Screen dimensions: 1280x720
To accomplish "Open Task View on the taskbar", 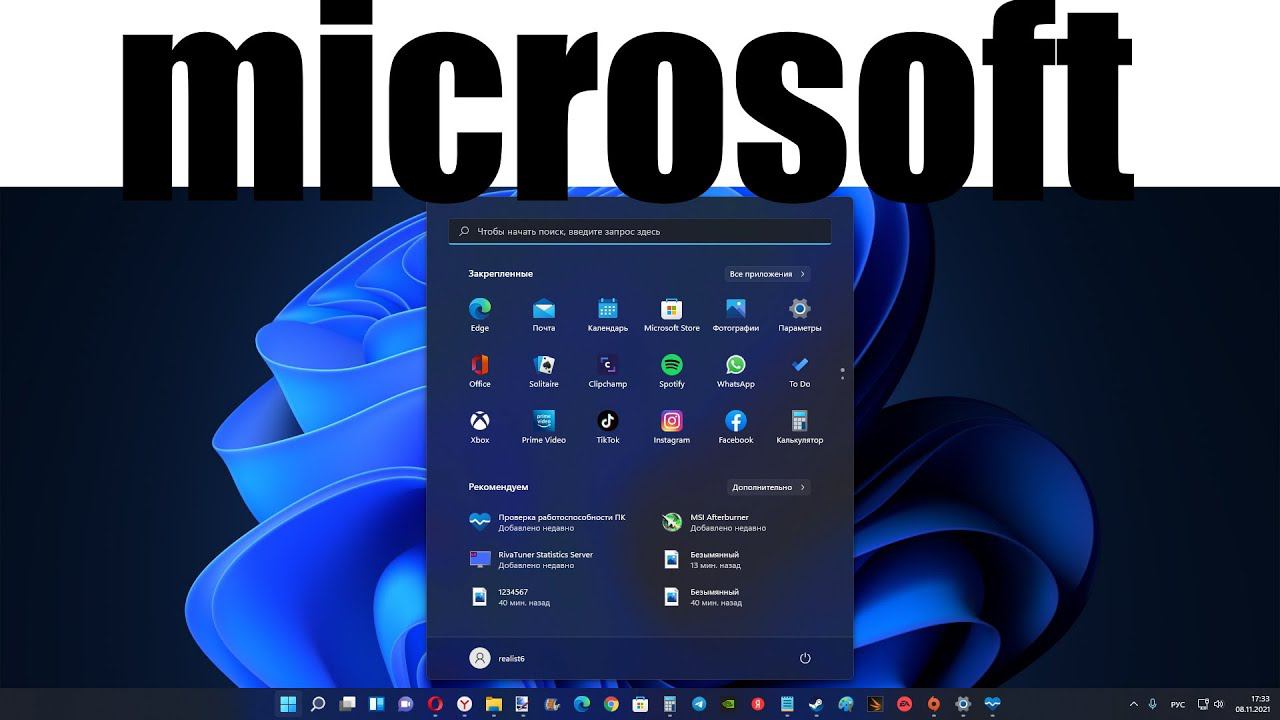I will click(x=347, y=704).
